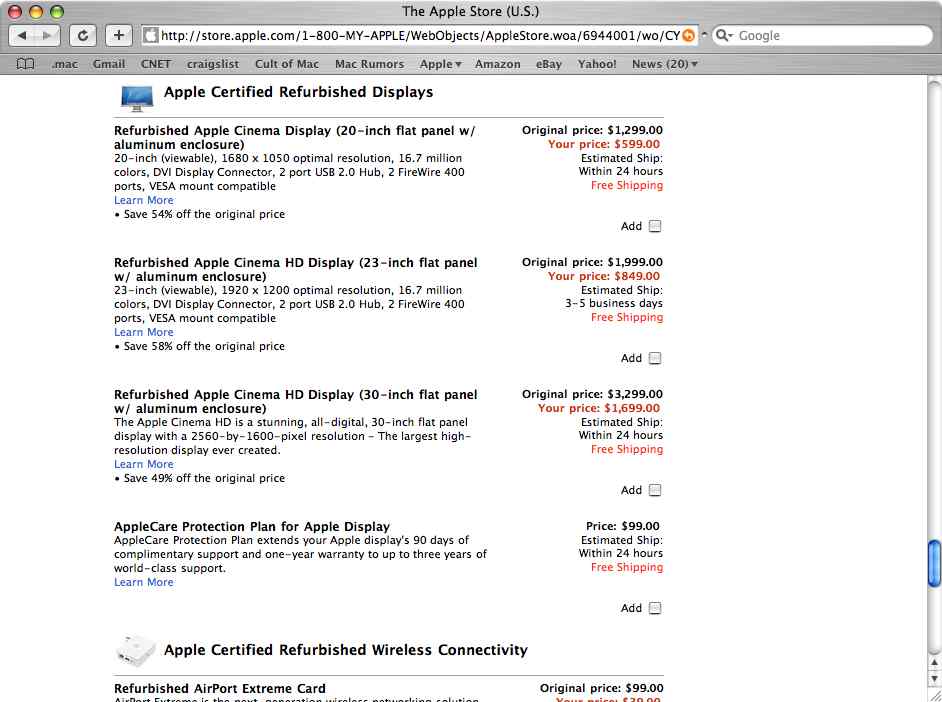Click the scrollbar up arrow
The width and height of the screenshot is (942, 702).
pos(934,662)
